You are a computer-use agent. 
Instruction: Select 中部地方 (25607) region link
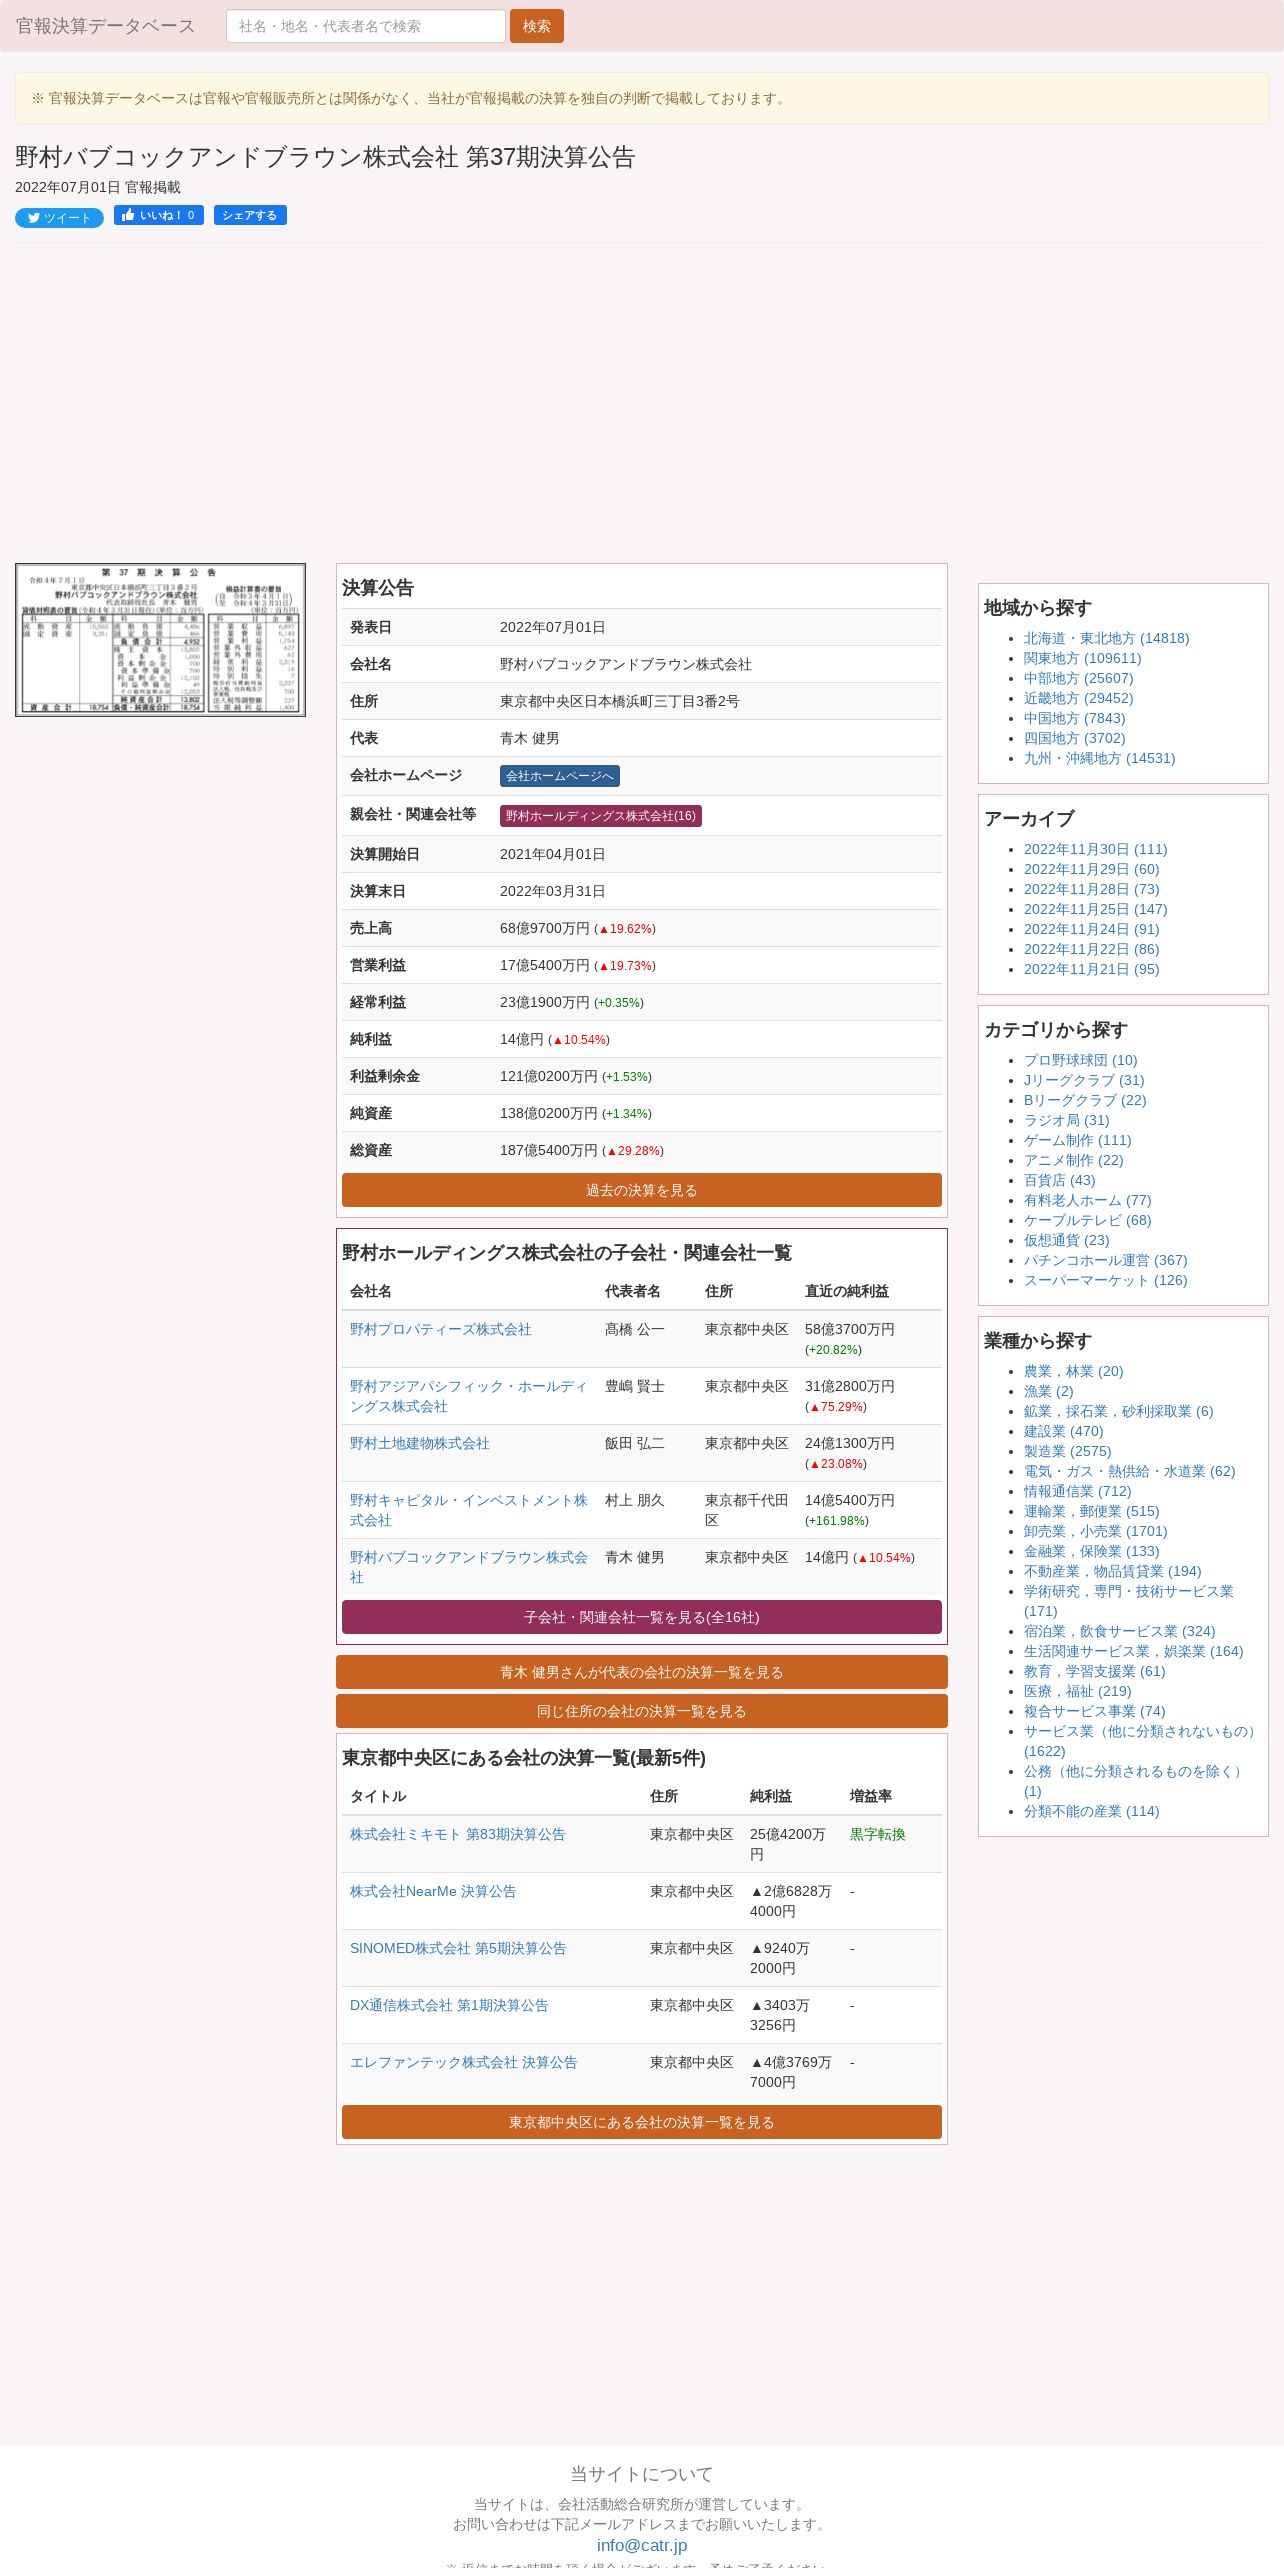(x=1078, y=678)
